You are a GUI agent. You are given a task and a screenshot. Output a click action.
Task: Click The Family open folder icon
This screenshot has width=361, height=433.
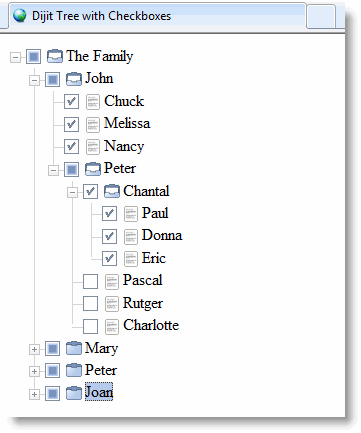tap(55, 56)
